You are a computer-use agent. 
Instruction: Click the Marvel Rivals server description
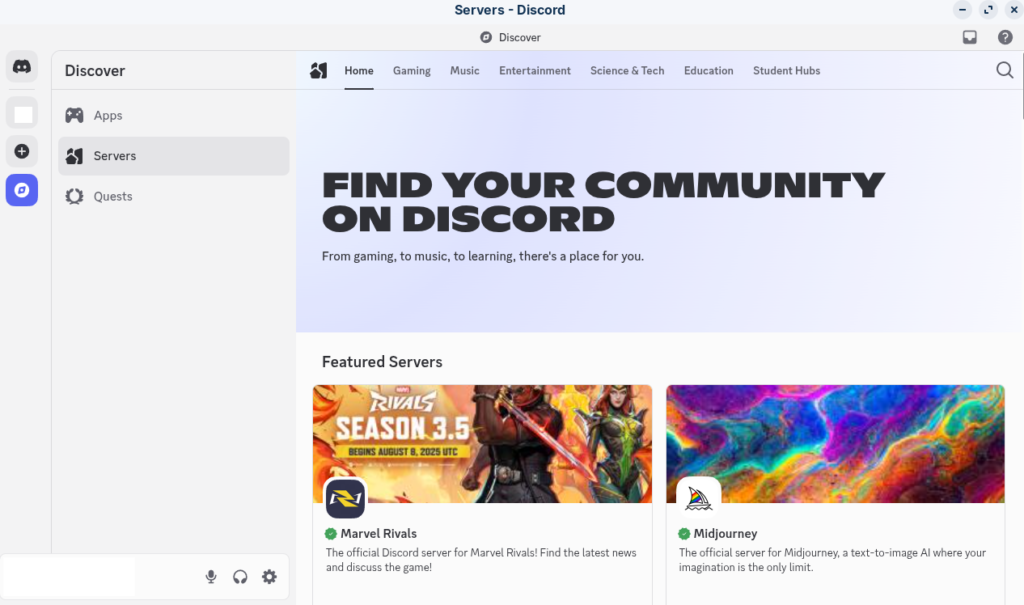[481, 560]
